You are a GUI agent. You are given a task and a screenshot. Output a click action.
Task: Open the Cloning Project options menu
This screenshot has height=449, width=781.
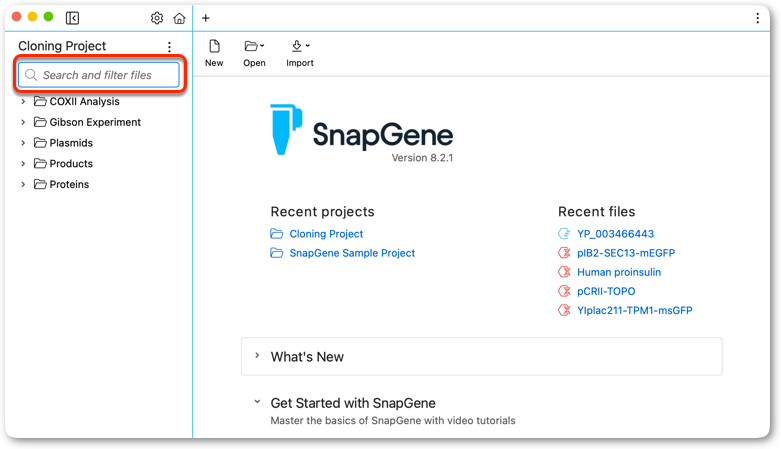pos(169,47)
